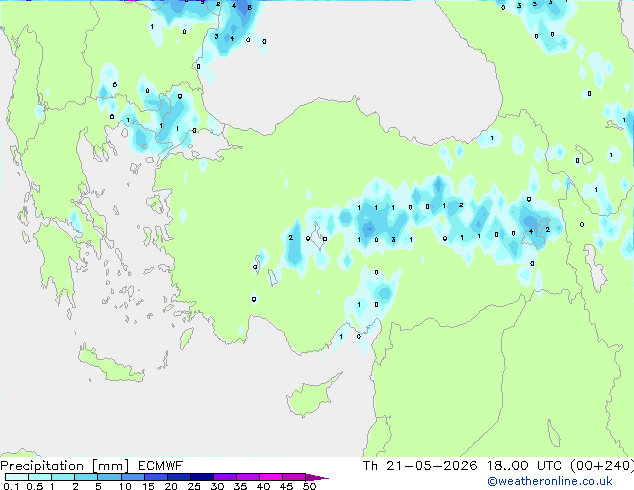Select the 0.5–1 mm legend swatch
The width and height of the screenshot is (634, 490).
tap(40, 477)
